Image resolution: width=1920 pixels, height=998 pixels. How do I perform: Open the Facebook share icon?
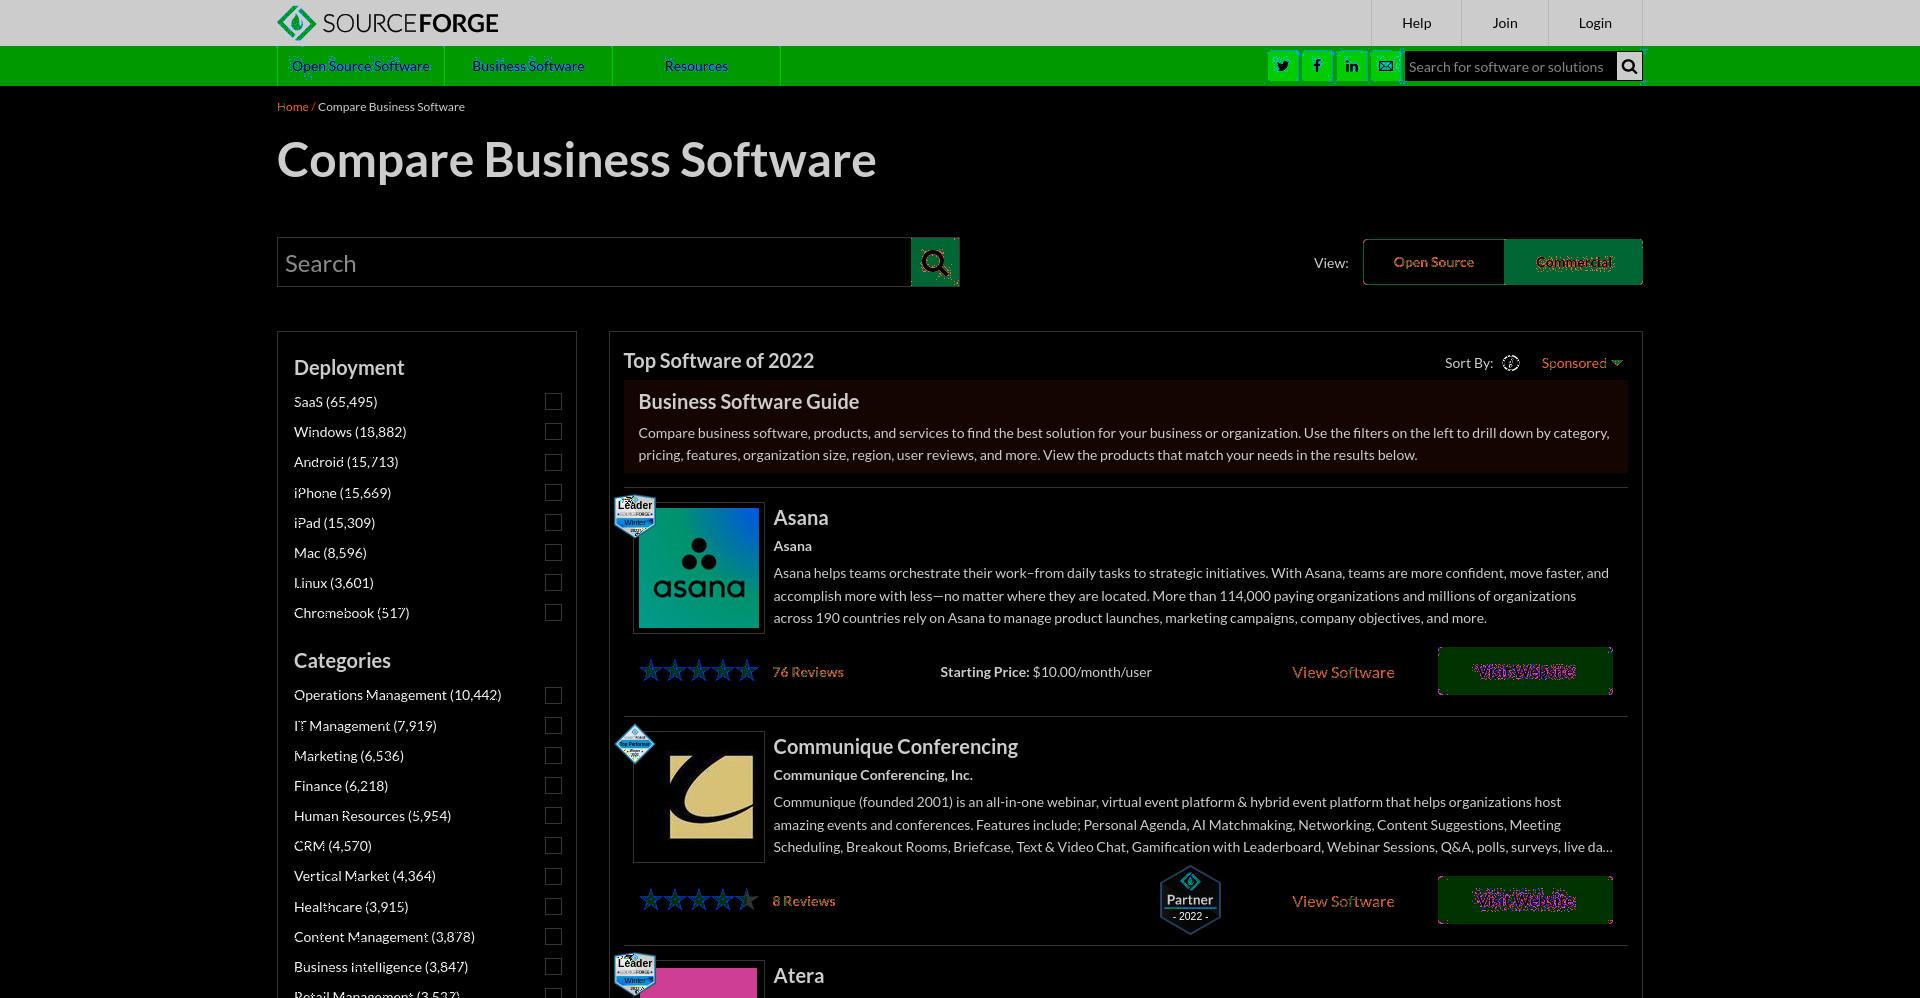point(1317,66)
